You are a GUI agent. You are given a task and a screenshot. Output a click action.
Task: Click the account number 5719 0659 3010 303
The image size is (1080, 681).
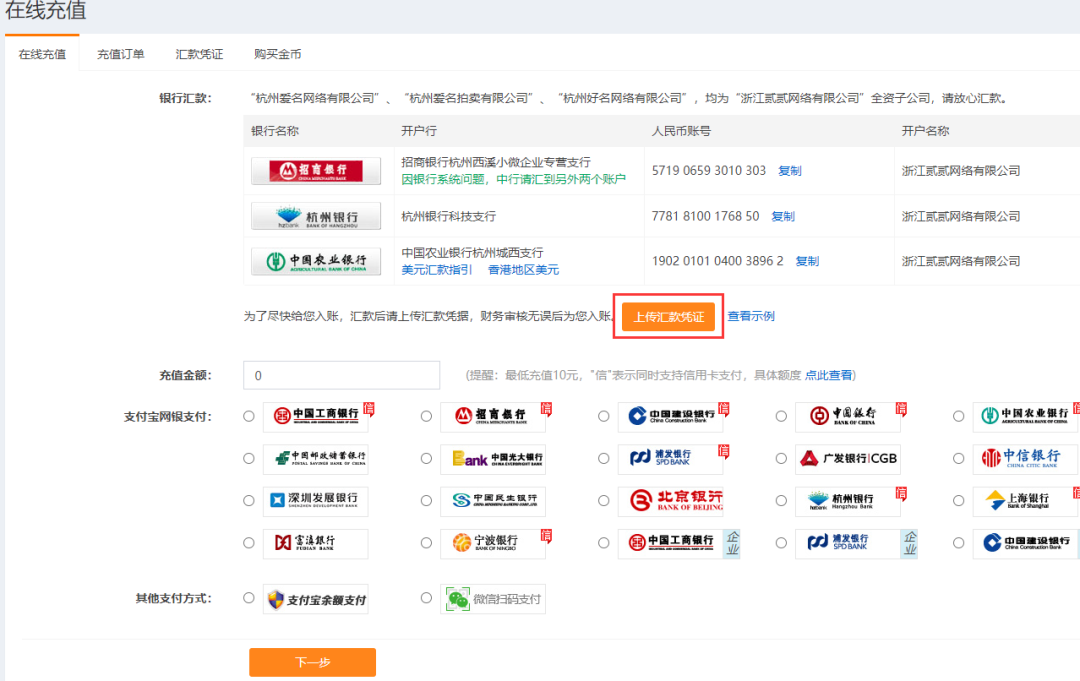pos(709,171)
